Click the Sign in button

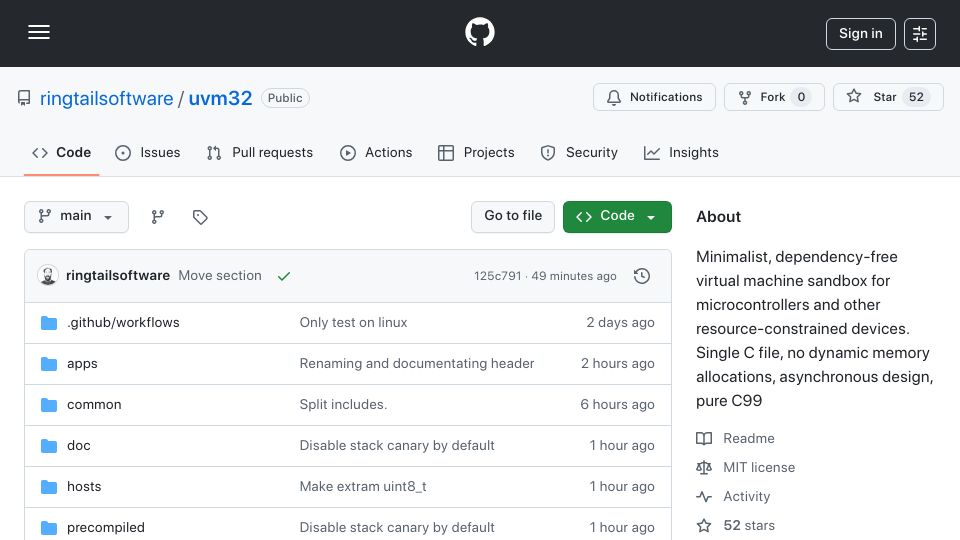pyautogui.click(x=860, y=34)
